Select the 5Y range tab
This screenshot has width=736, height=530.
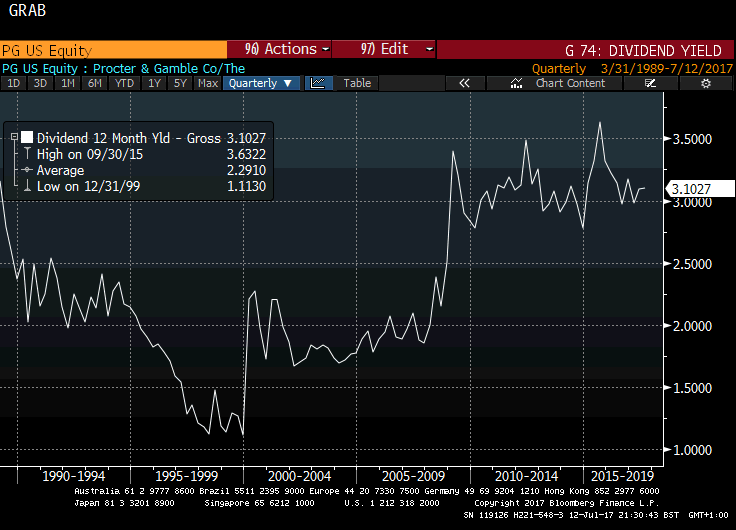(180, 83)
